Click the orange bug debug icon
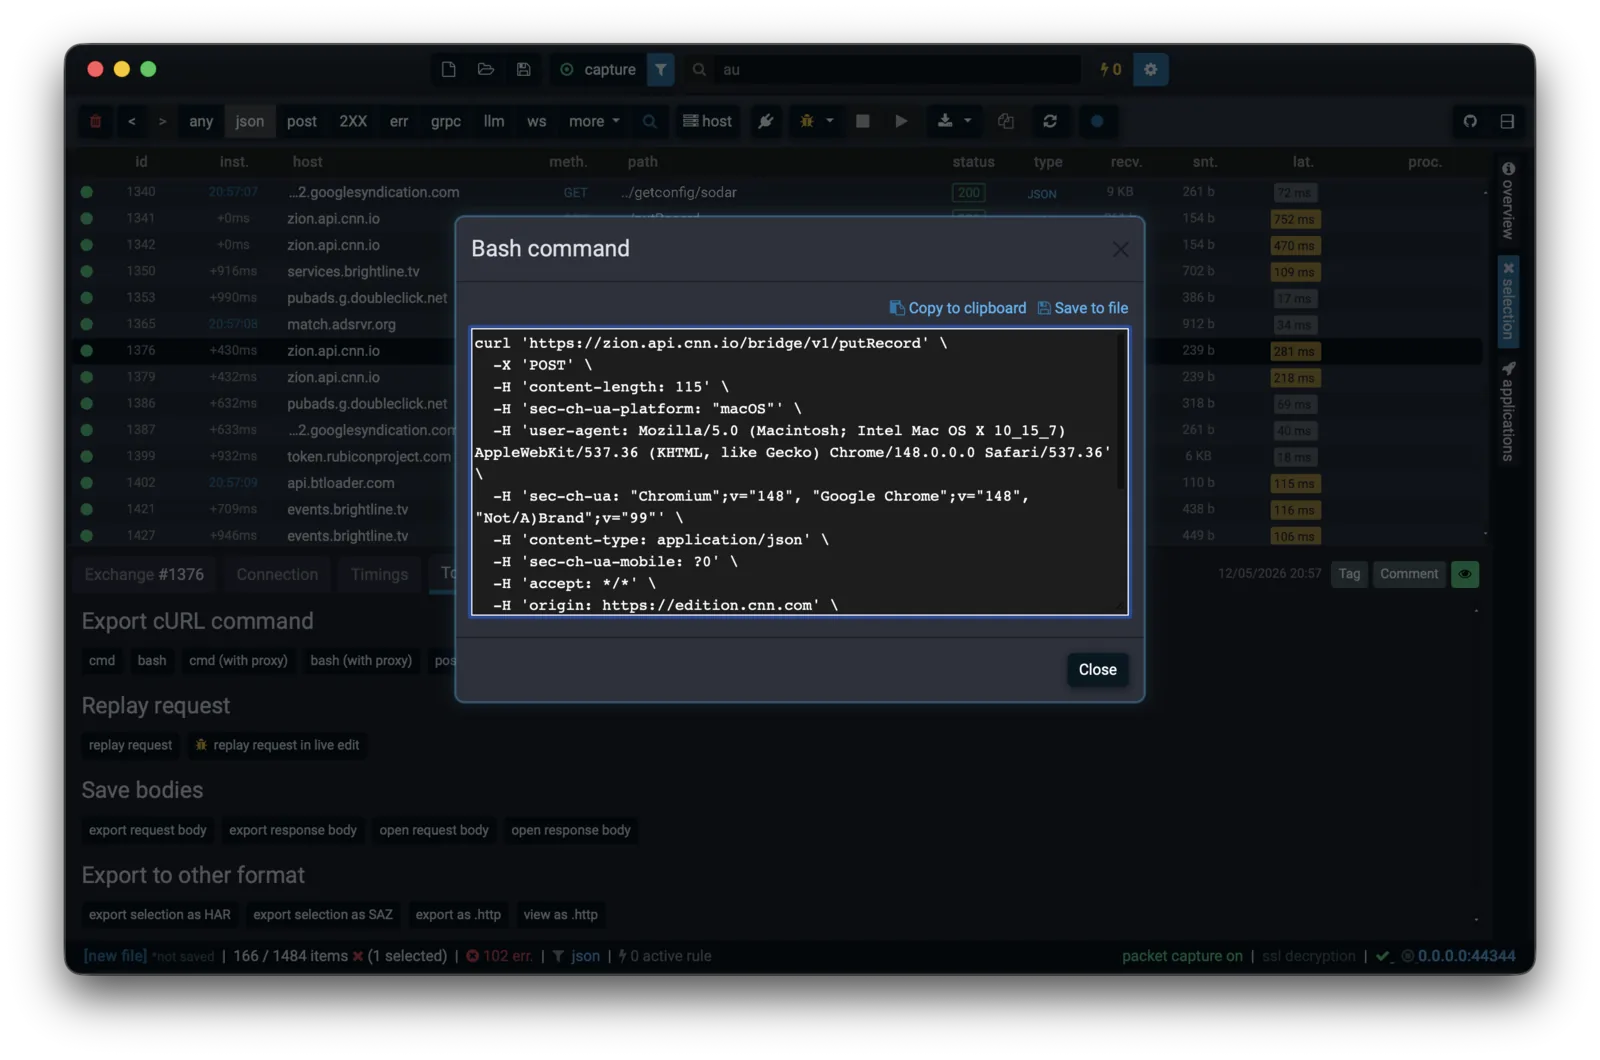Image resolution: width=1600 pixels, height=1060 pixels. point(807,121)
